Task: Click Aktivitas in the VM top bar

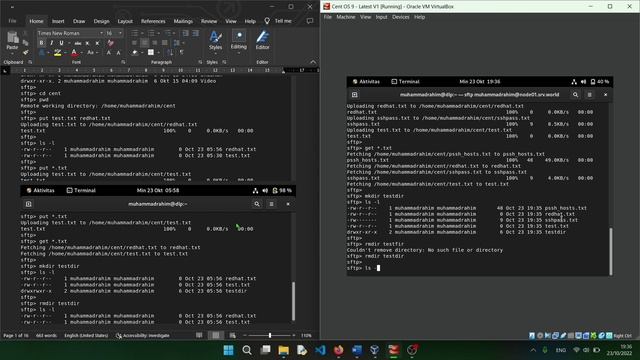Action: [x=366, y=82]
